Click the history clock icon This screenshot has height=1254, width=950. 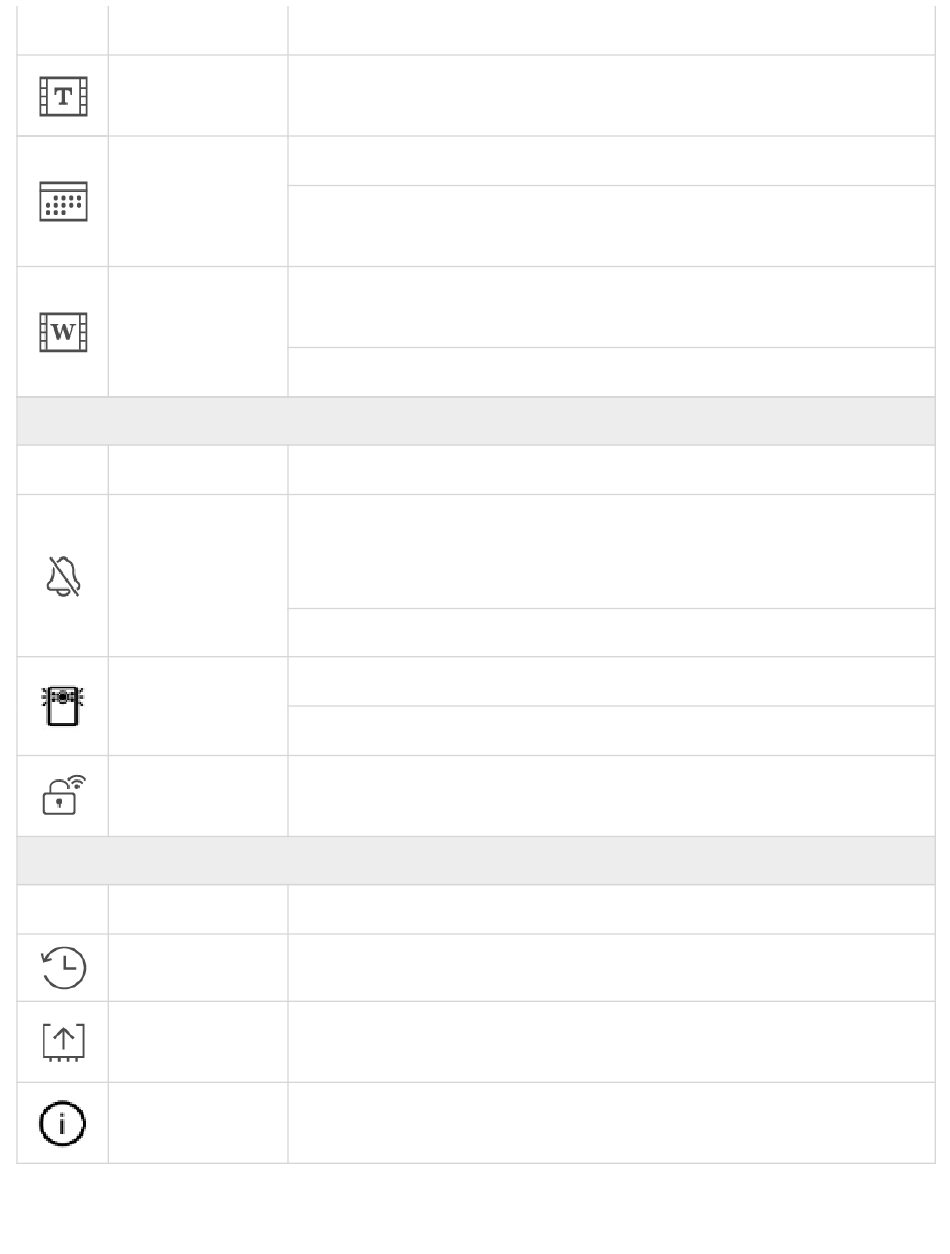(x=63, y=968)
